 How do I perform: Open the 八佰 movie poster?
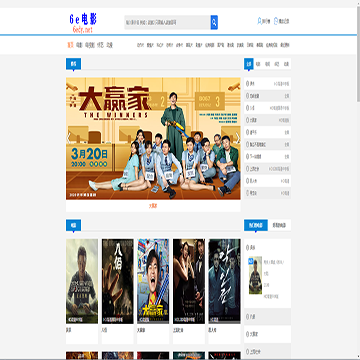point(118,281)
